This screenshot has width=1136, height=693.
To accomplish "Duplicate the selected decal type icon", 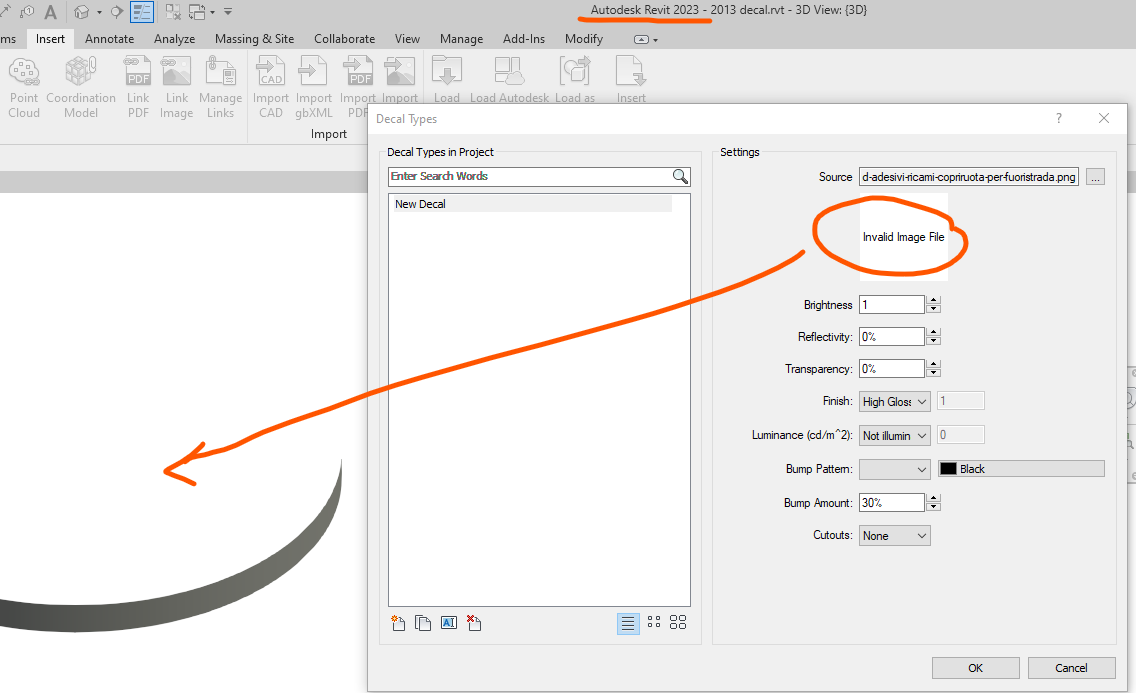I will (423, 623).
